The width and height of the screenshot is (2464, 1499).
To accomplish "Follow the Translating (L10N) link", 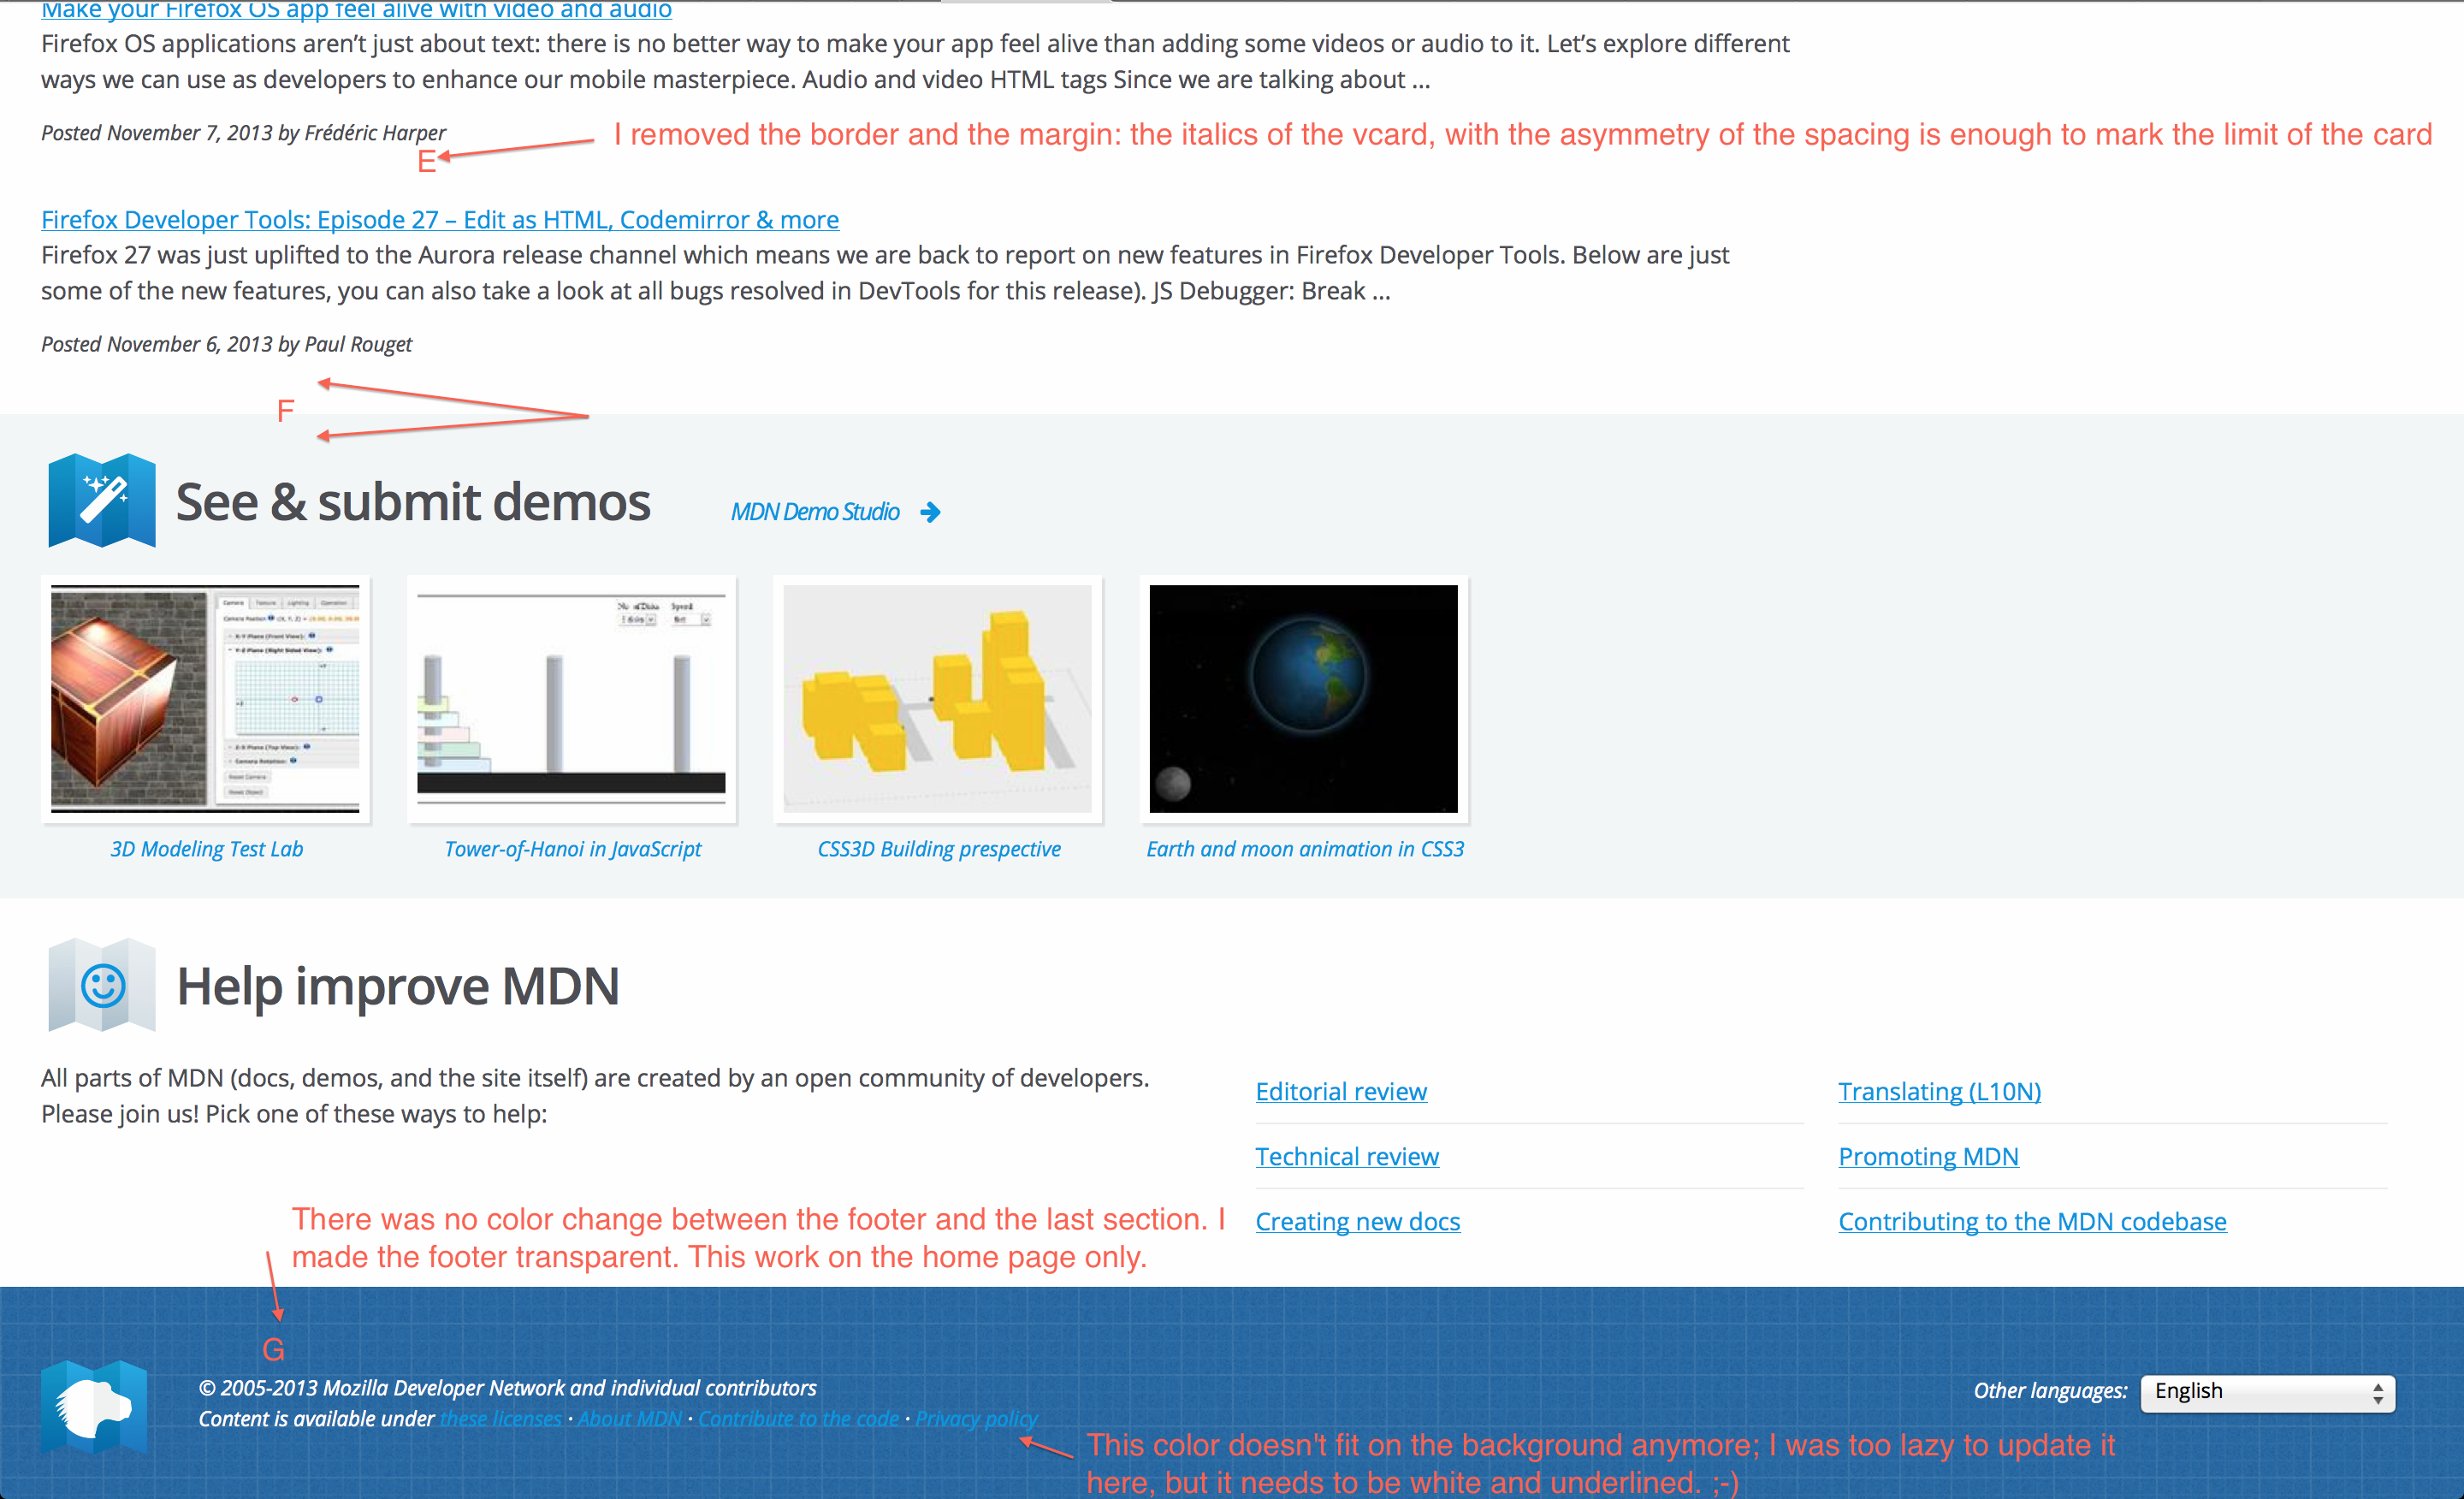I will coord(1940,1091).
